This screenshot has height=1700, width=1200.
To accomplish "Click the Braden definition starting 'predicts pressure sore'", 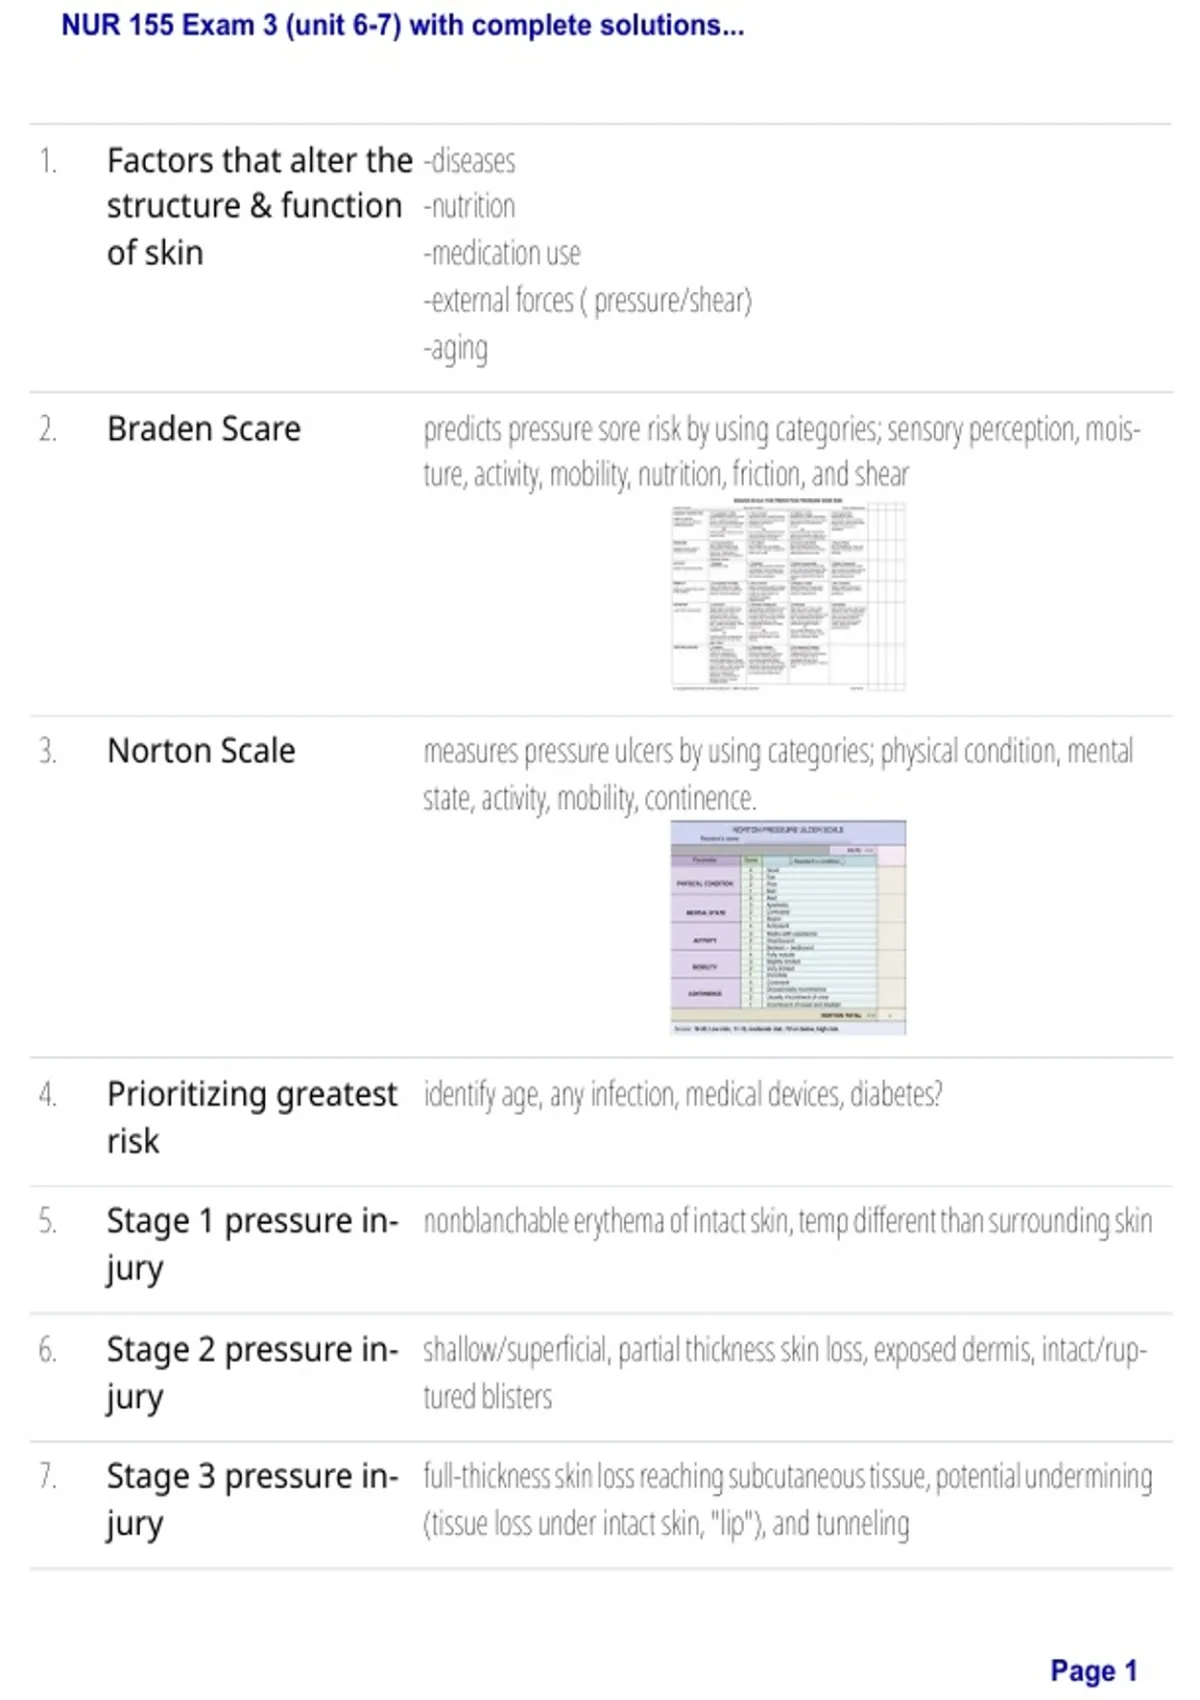I will click(x=782, y=452).
